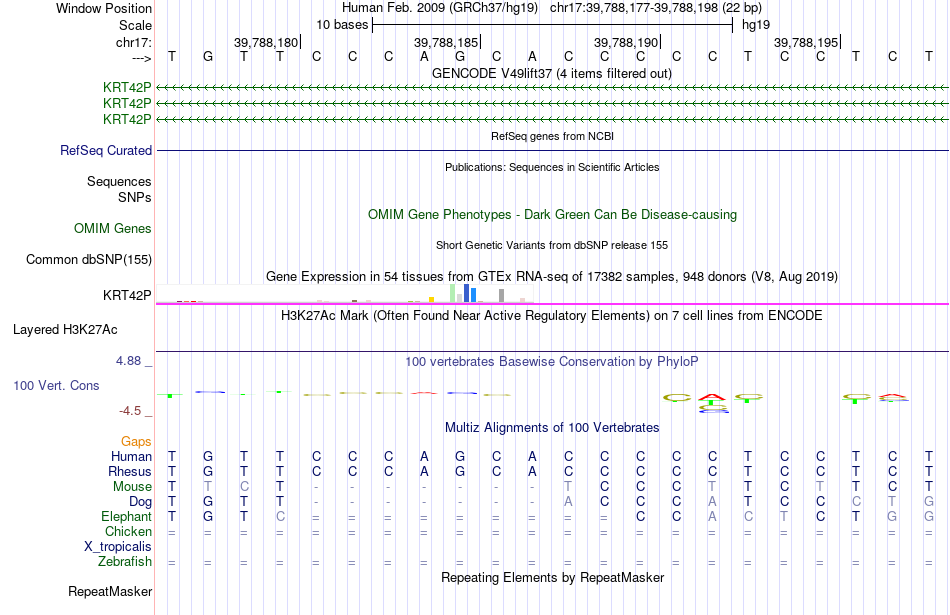The height and width of the screenshot is (615, 950).
Task: Click the Zebrafish species label
Action: pyautogui.click(x=125, y=562)
